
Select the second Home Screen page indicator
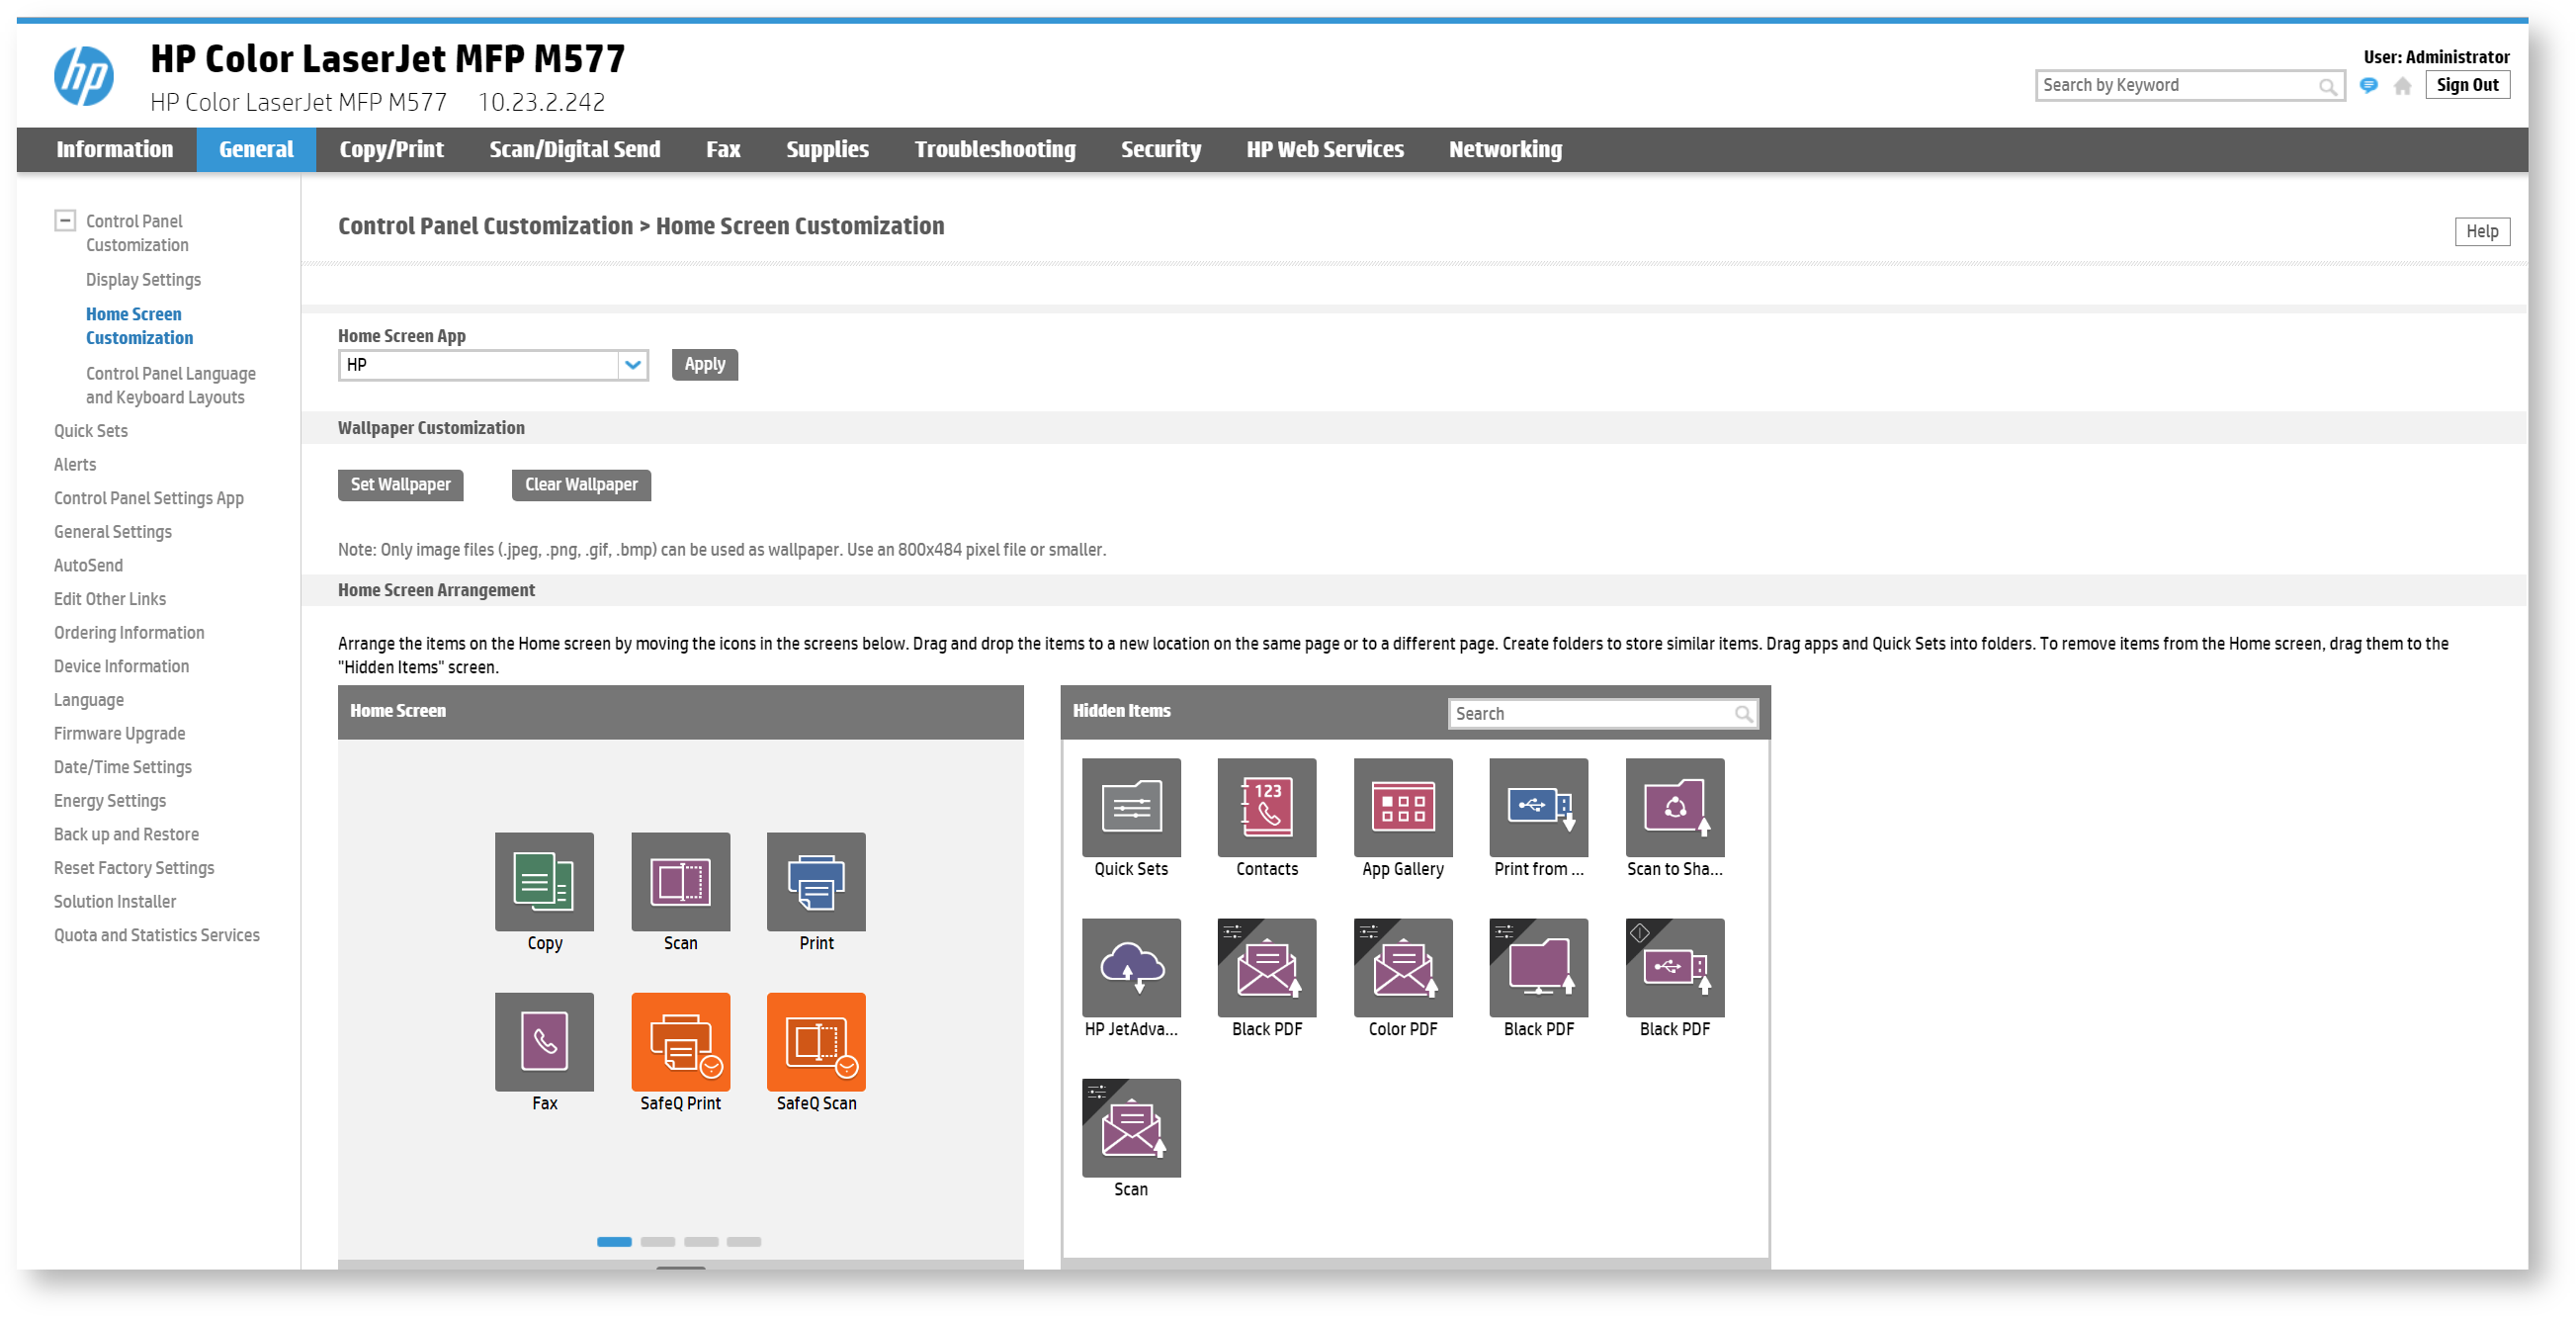point(657,1241)
